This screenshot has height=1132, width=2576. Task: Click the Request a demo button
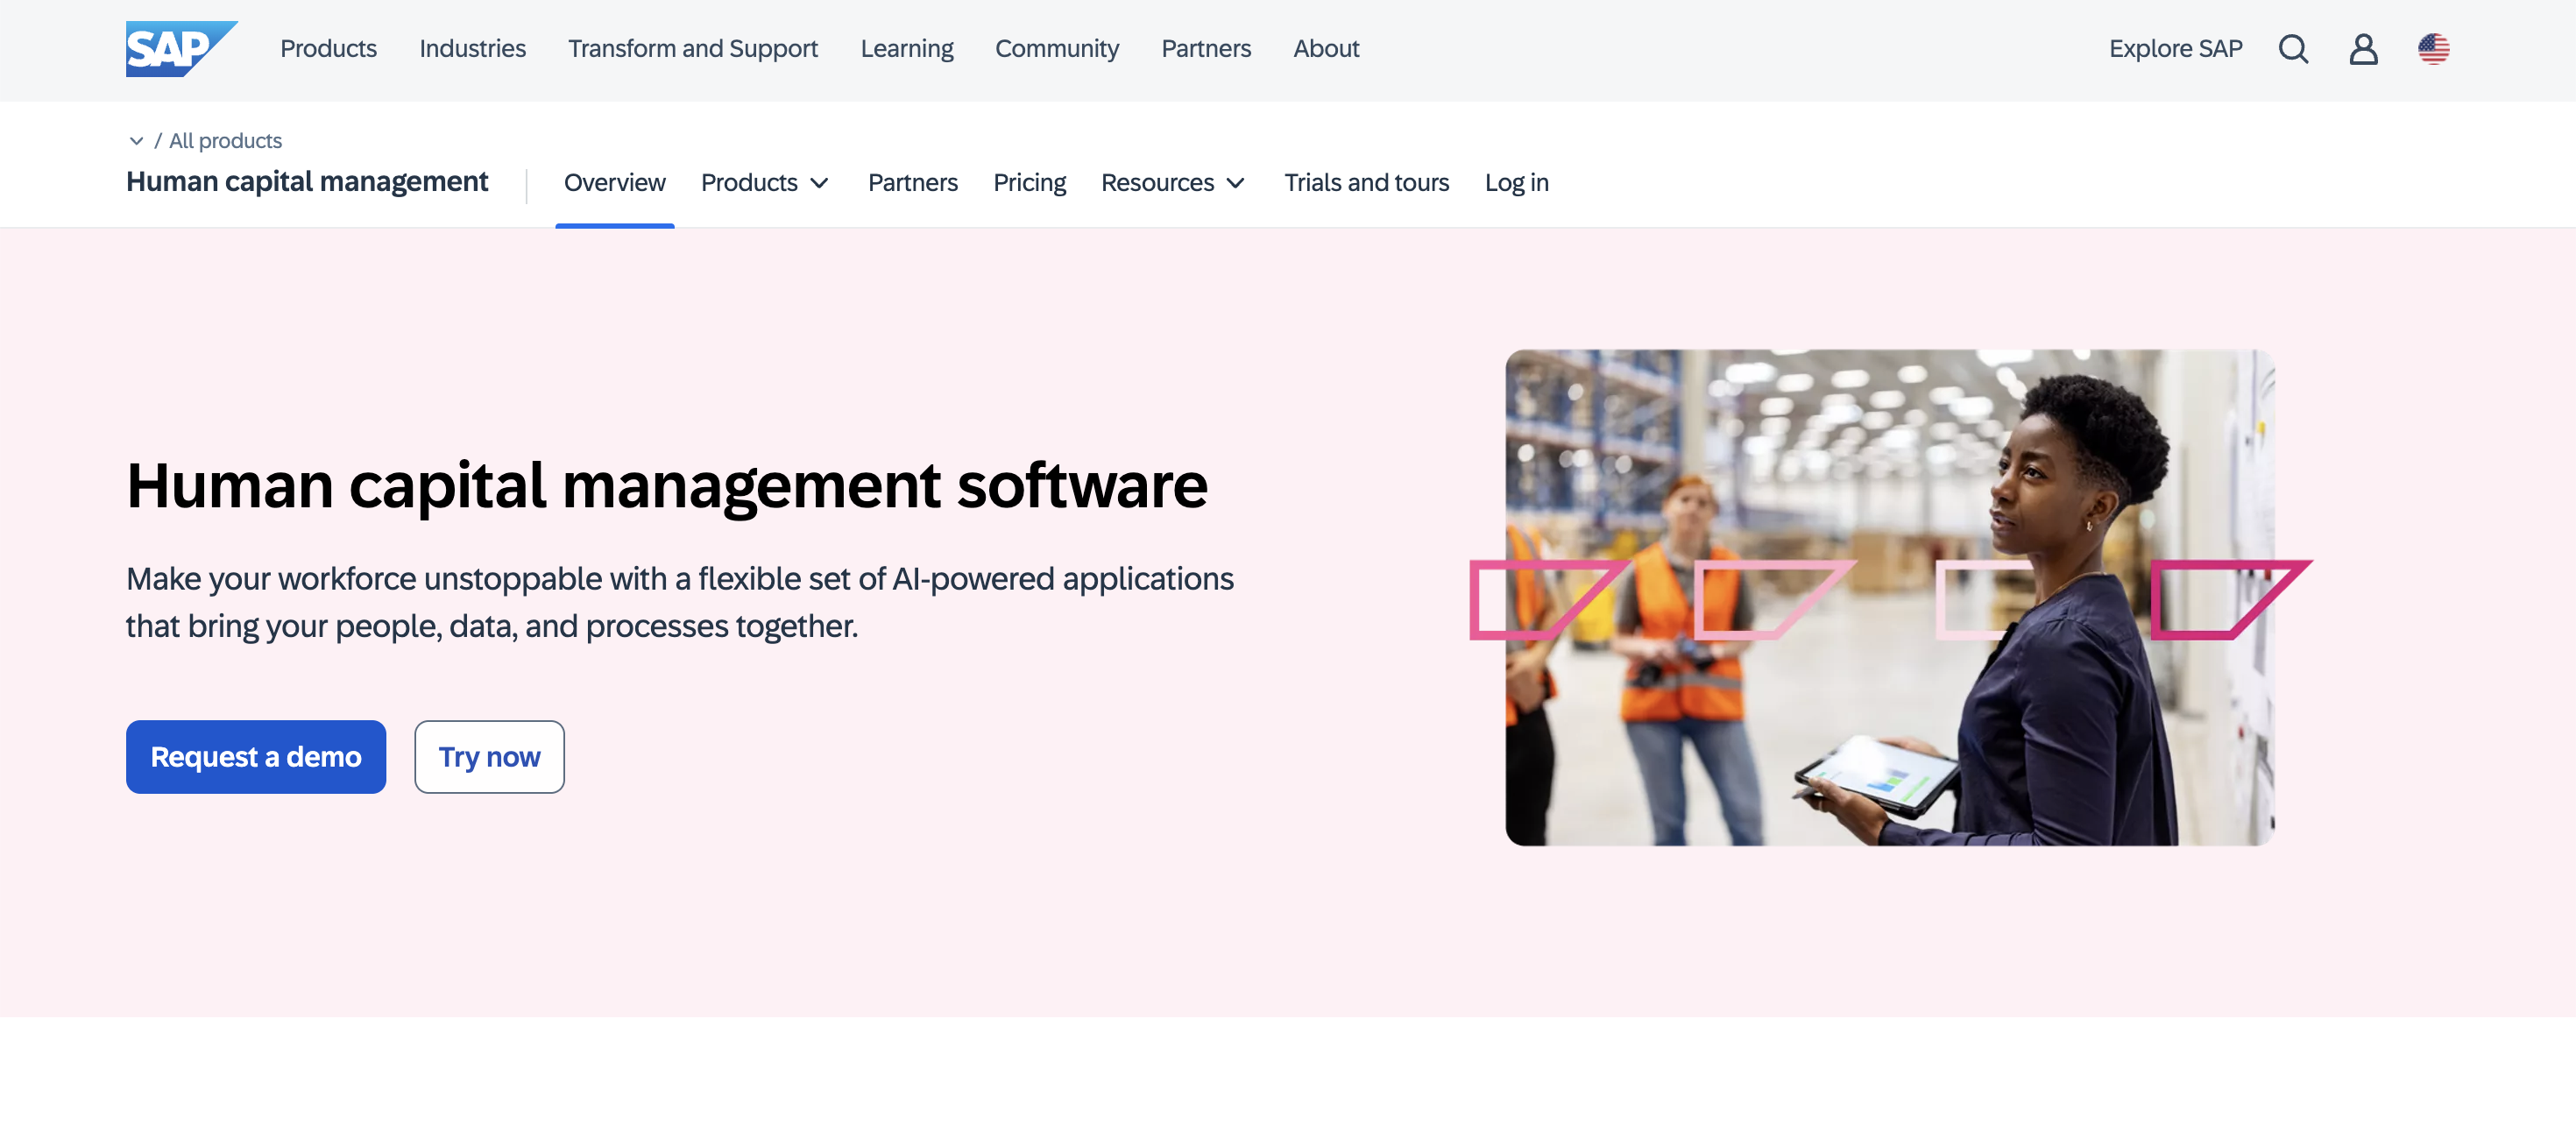coord(255,757)
